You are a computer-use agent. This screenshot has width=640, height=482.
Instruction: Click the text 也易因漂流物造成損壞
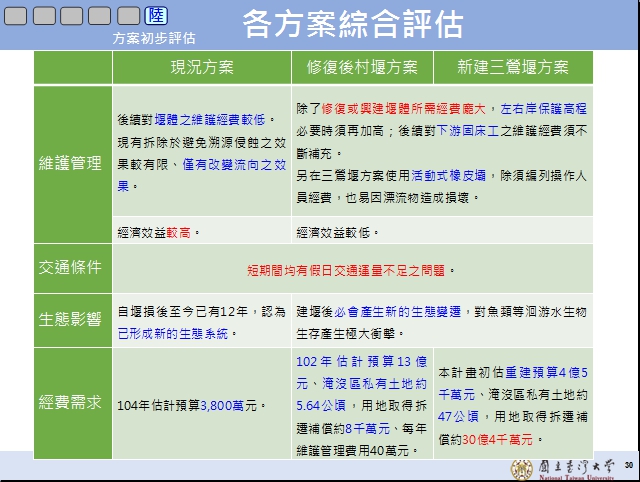(407, 198)
